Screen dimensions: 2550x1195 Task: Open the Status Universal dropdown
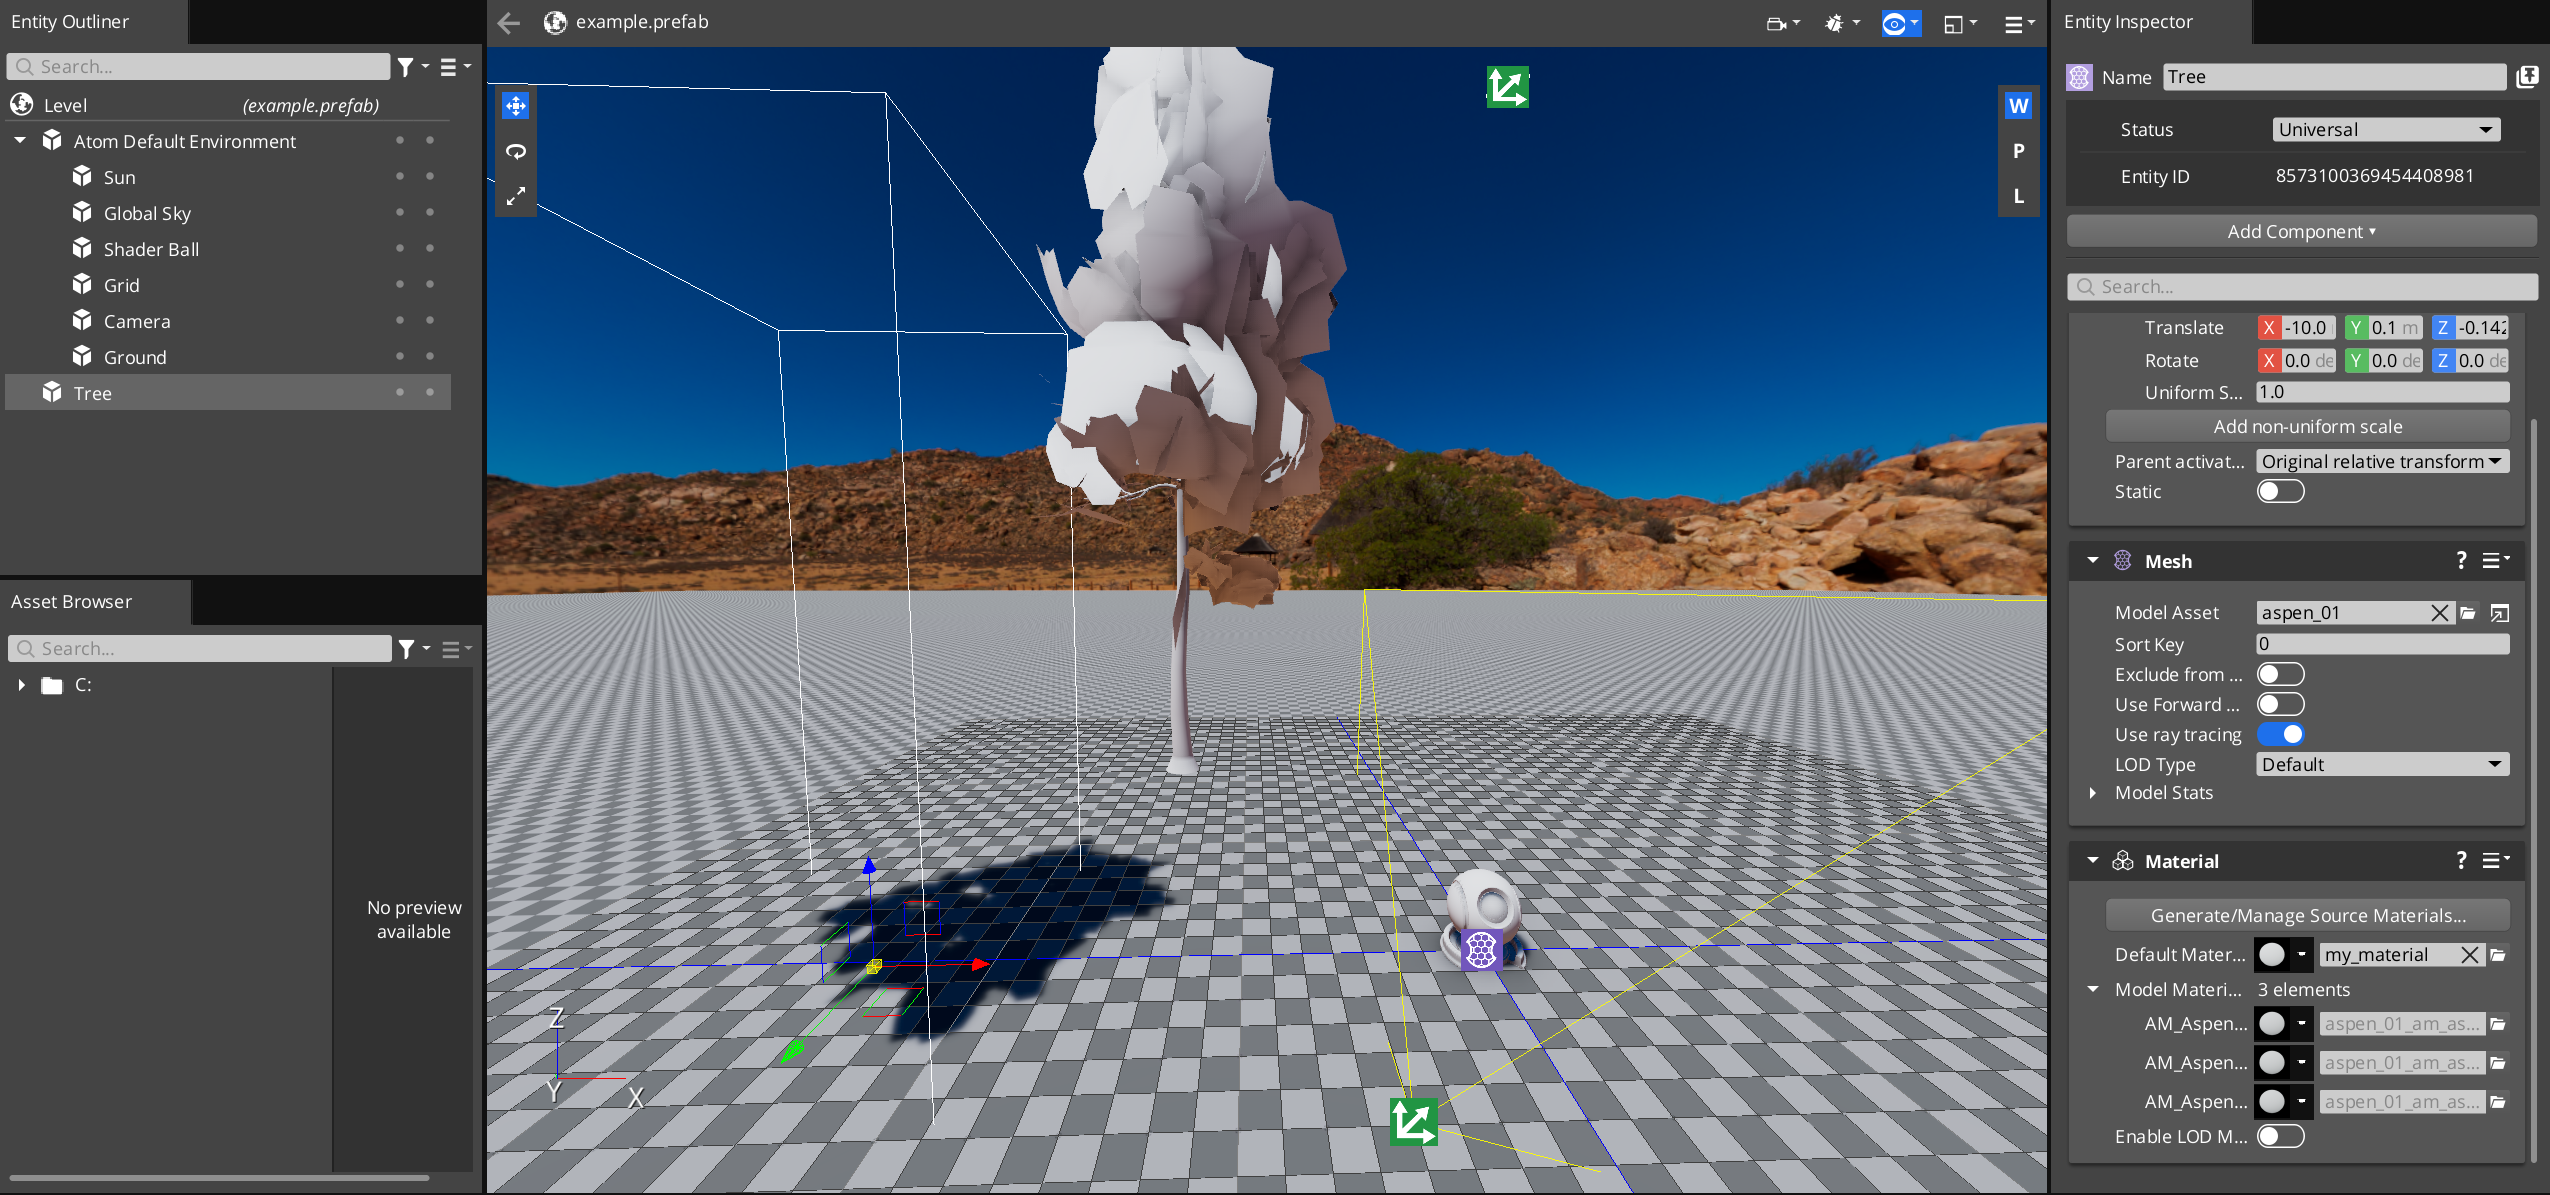tap(2385, 130)
